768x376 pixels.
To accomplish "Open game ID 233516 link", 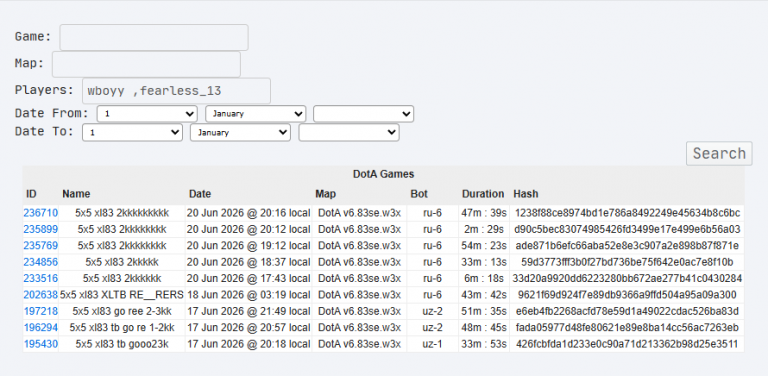I will (x=41, y=279).
